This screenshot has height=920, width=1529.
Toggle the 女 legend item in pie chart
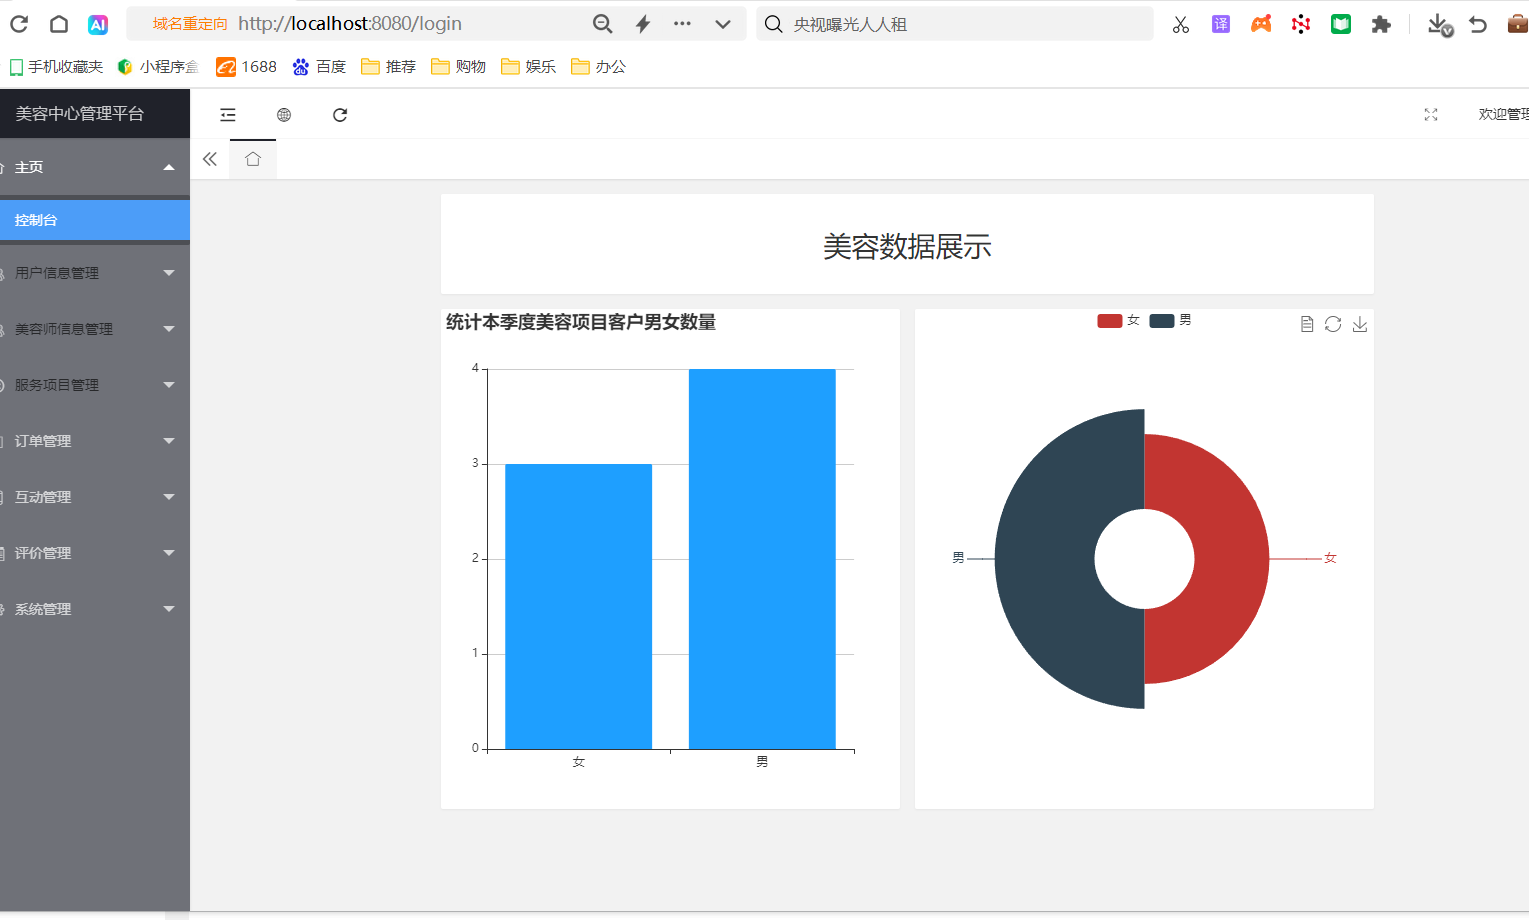[x=1118, y=321]
